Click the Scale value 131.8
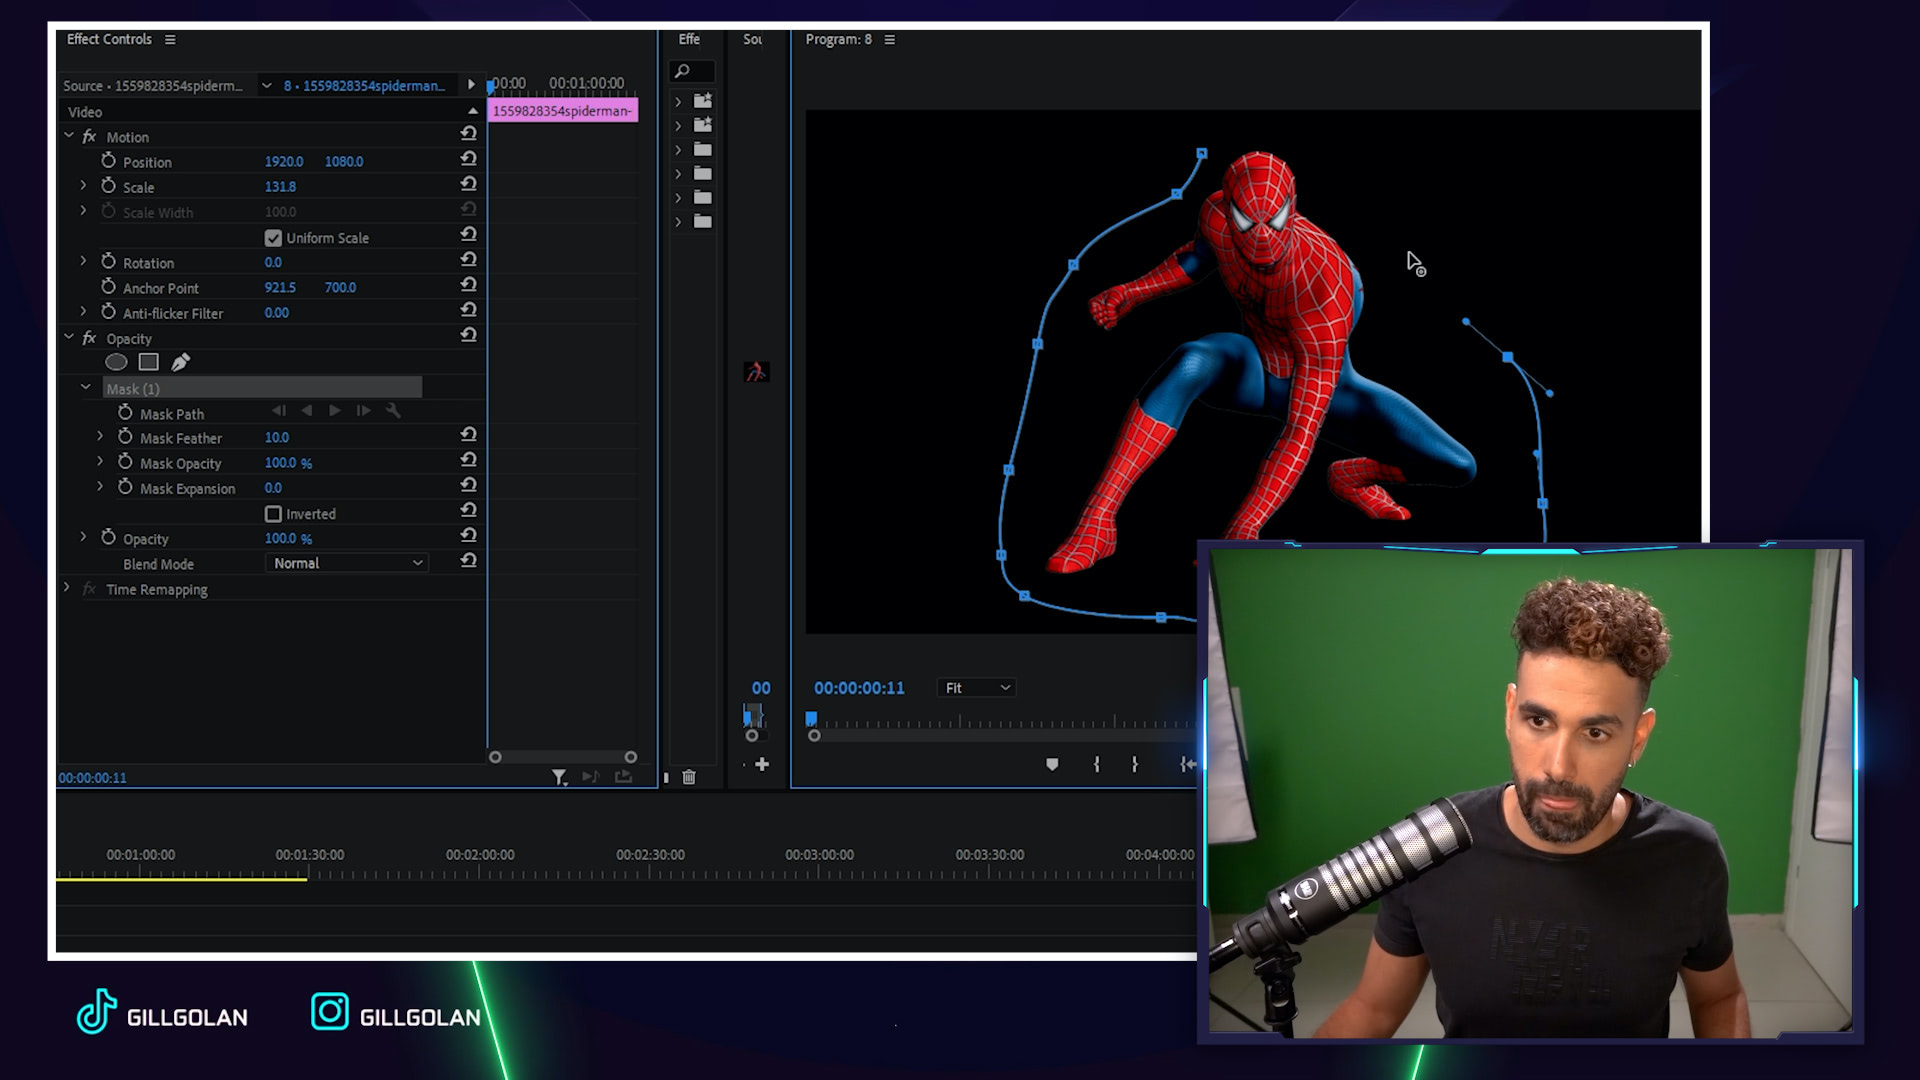Viewport: 1920px width, 1080px height. click(280, 187)
